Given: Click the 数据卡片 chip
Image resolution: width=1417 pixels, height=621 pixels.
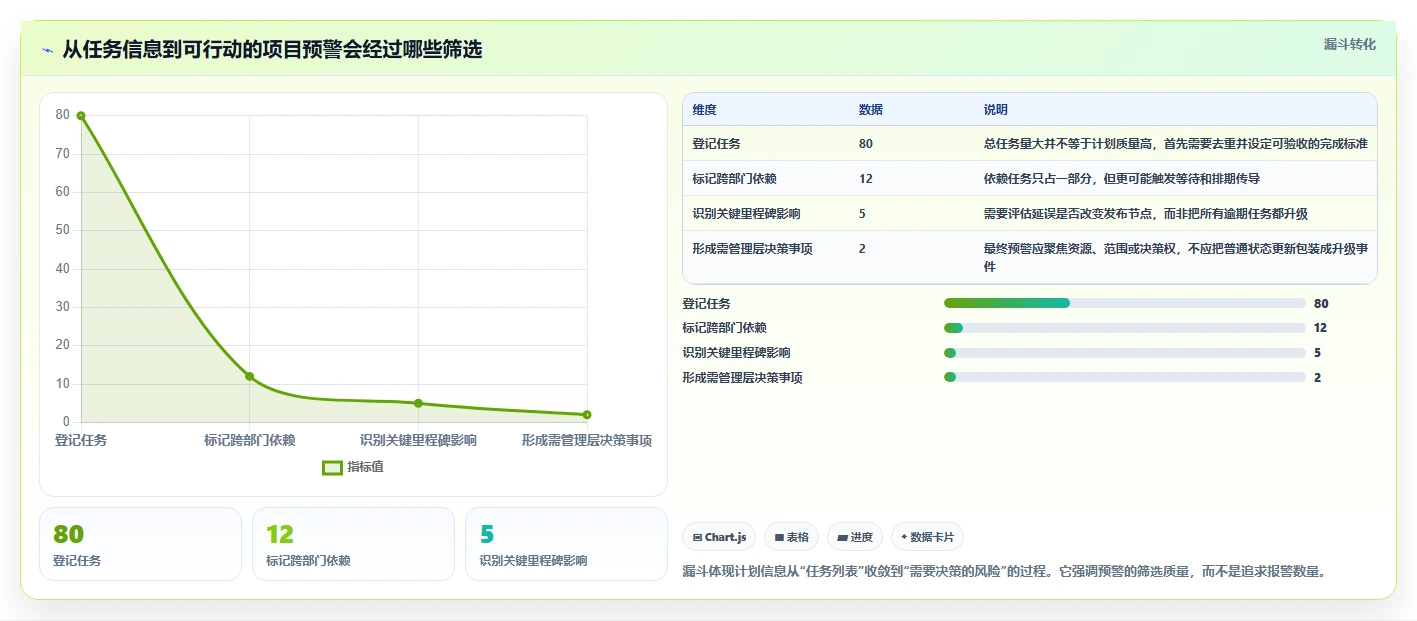Looking at the screenshot, I should pos(927,537).
